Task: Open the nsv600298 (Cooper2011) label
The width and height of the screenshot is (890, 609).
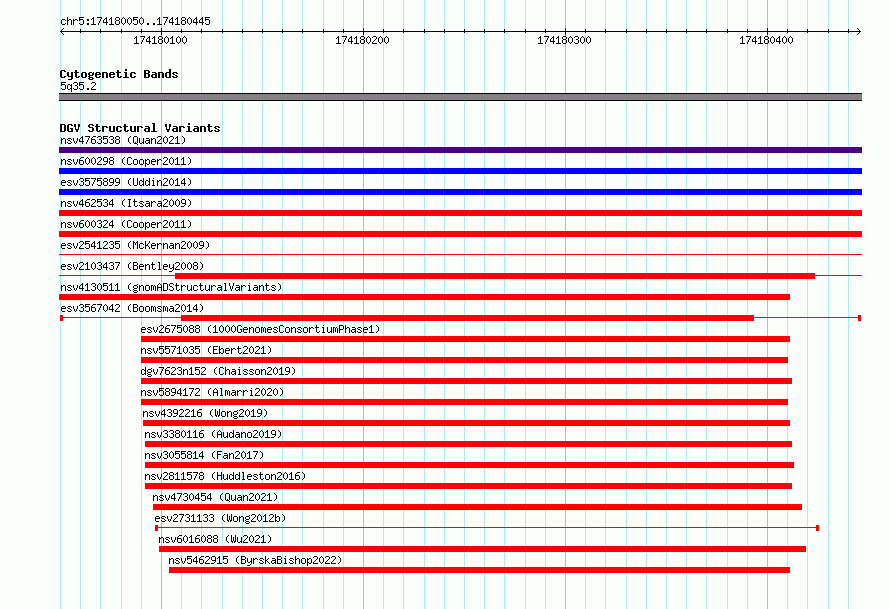Action: 126,161
